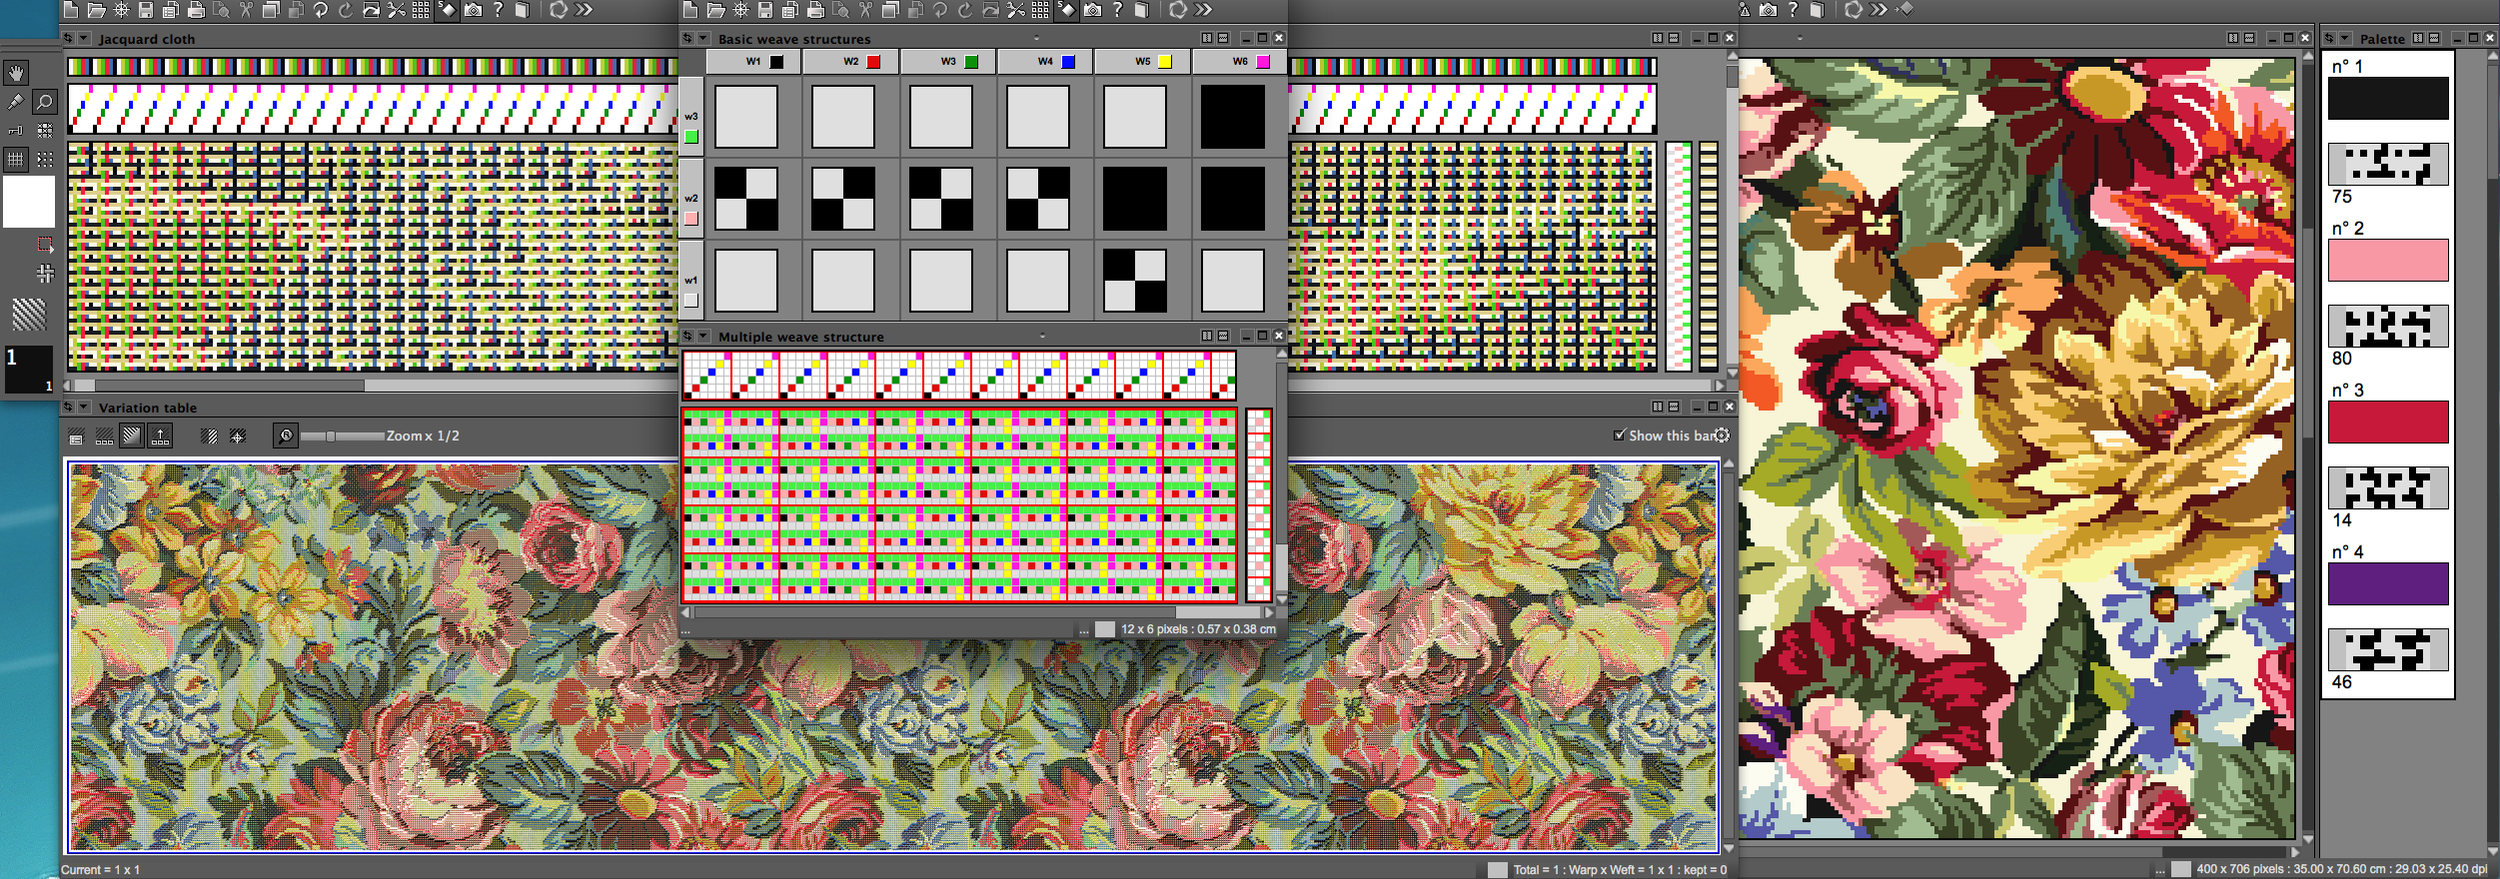The width and height of the screenshot is (2500, 879).
Task: Toggle the W1 weave cell in row w2
Action: click(746, 199)
